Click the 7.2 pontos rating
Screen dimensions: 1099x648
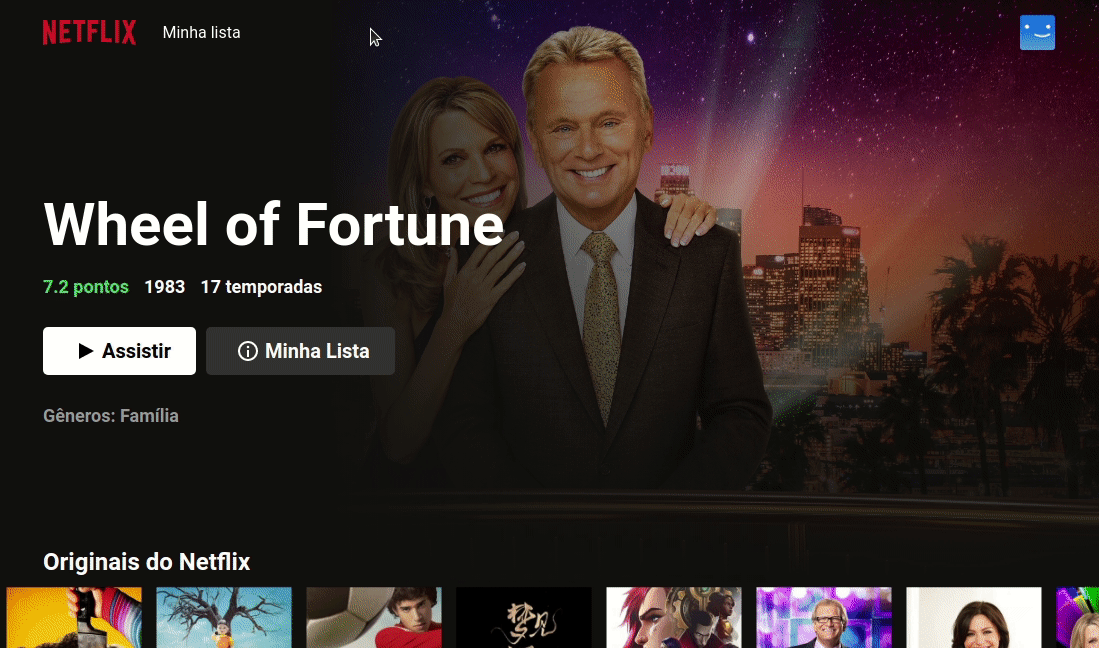86,287
